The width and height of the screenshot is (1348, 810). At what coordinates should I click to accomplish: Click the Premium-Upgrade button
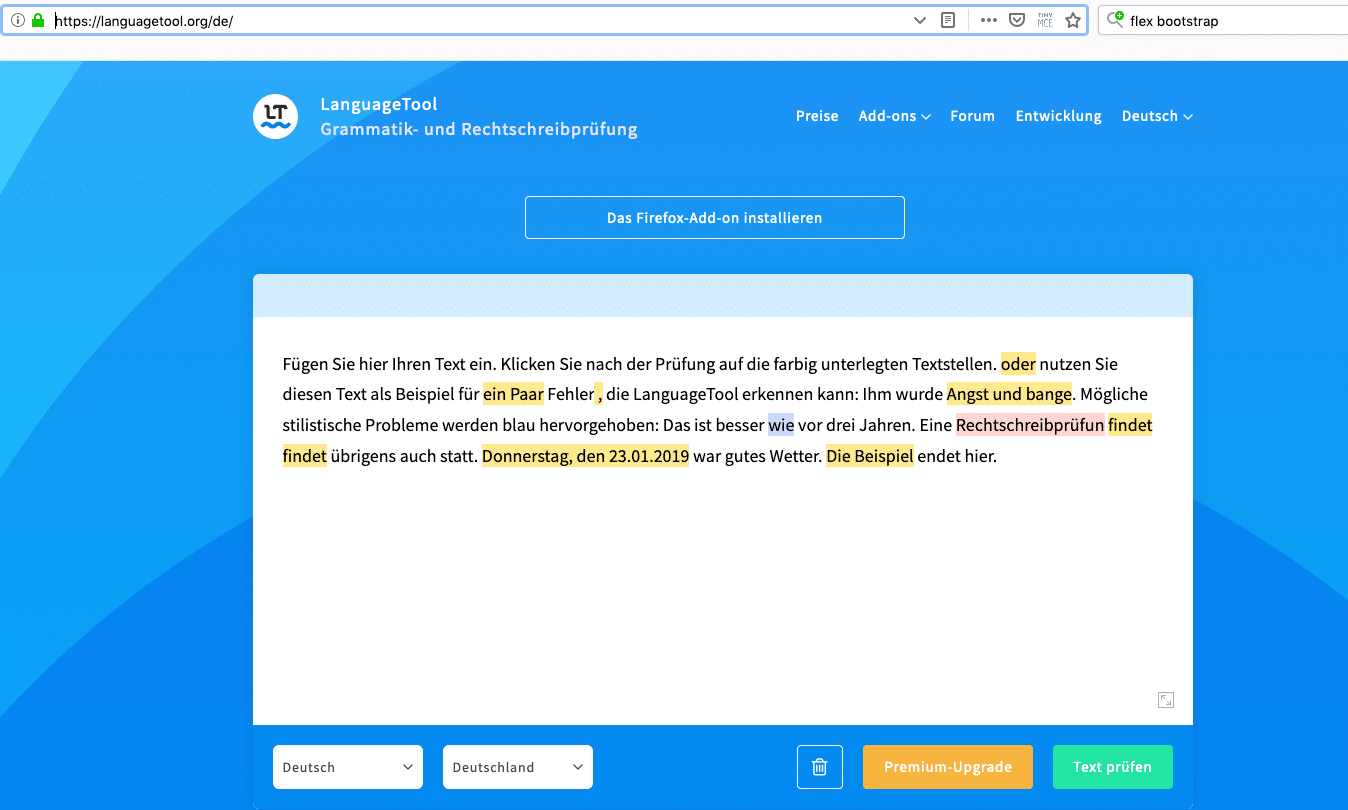pos(948,767)
